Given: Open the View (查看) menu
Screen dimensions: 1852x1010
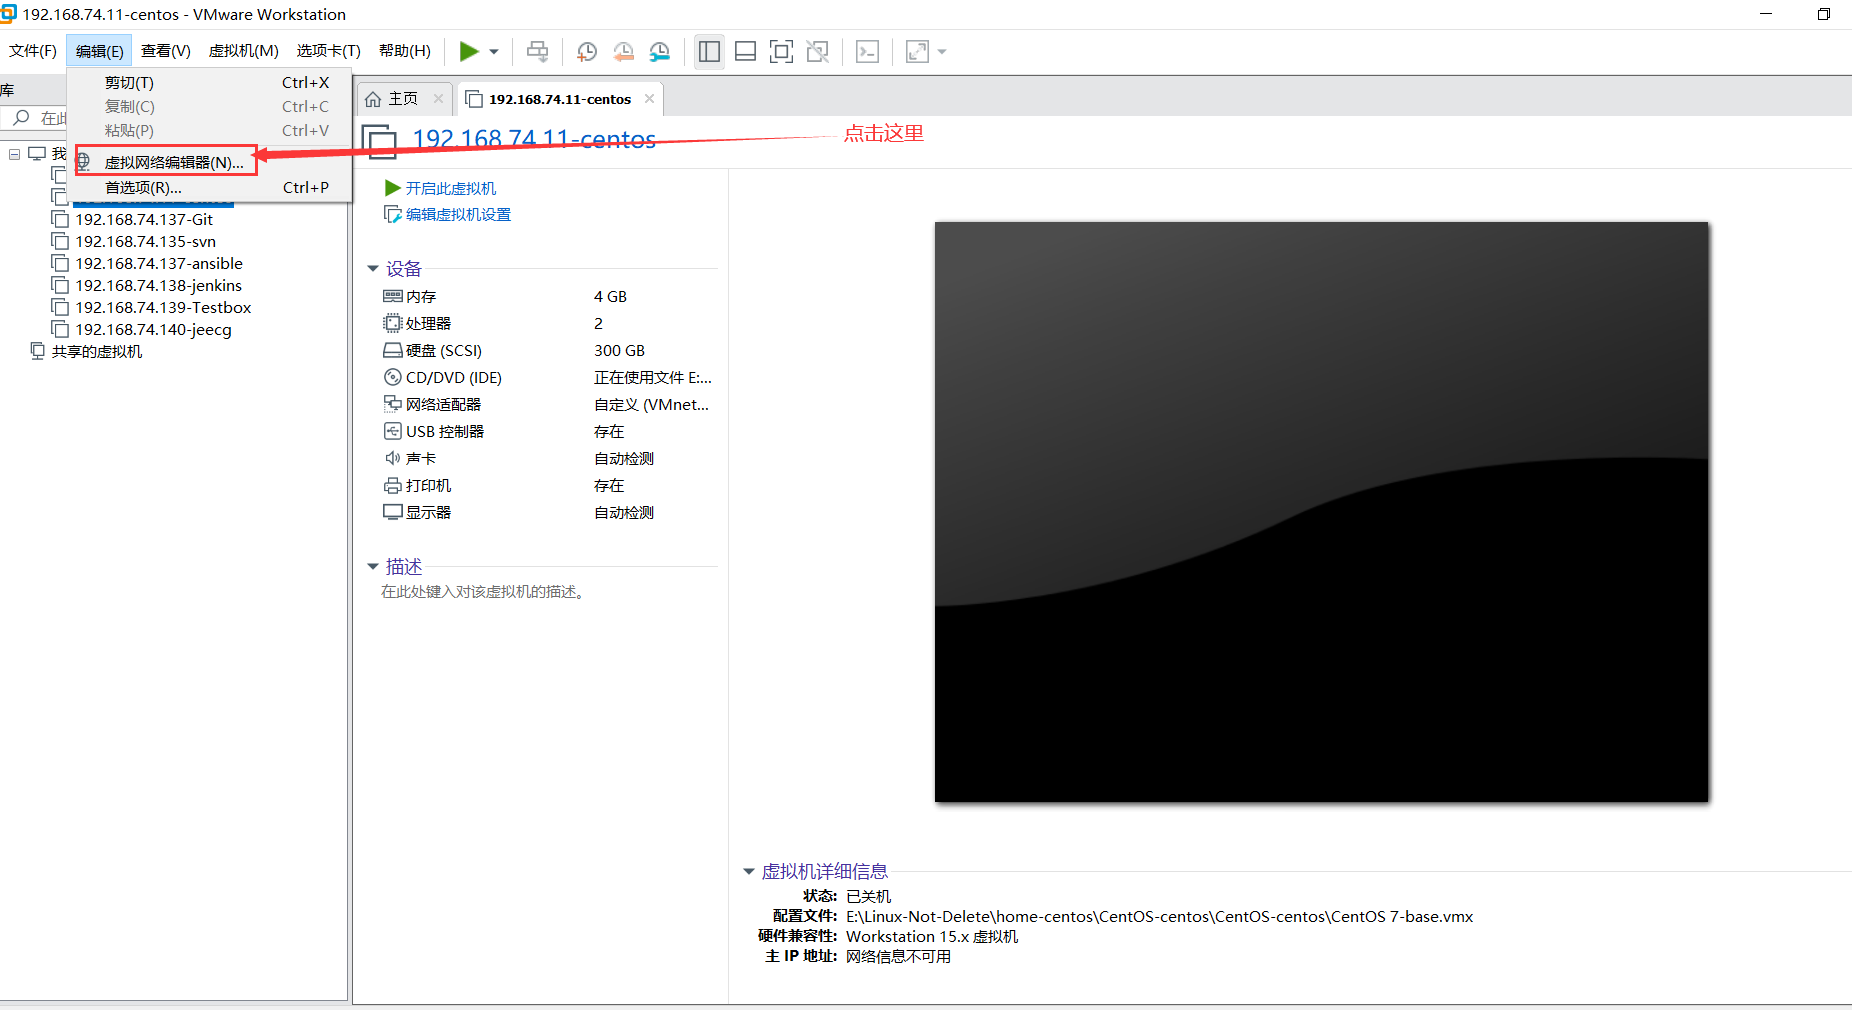Looking at the screenshot, I should point(166,51).
